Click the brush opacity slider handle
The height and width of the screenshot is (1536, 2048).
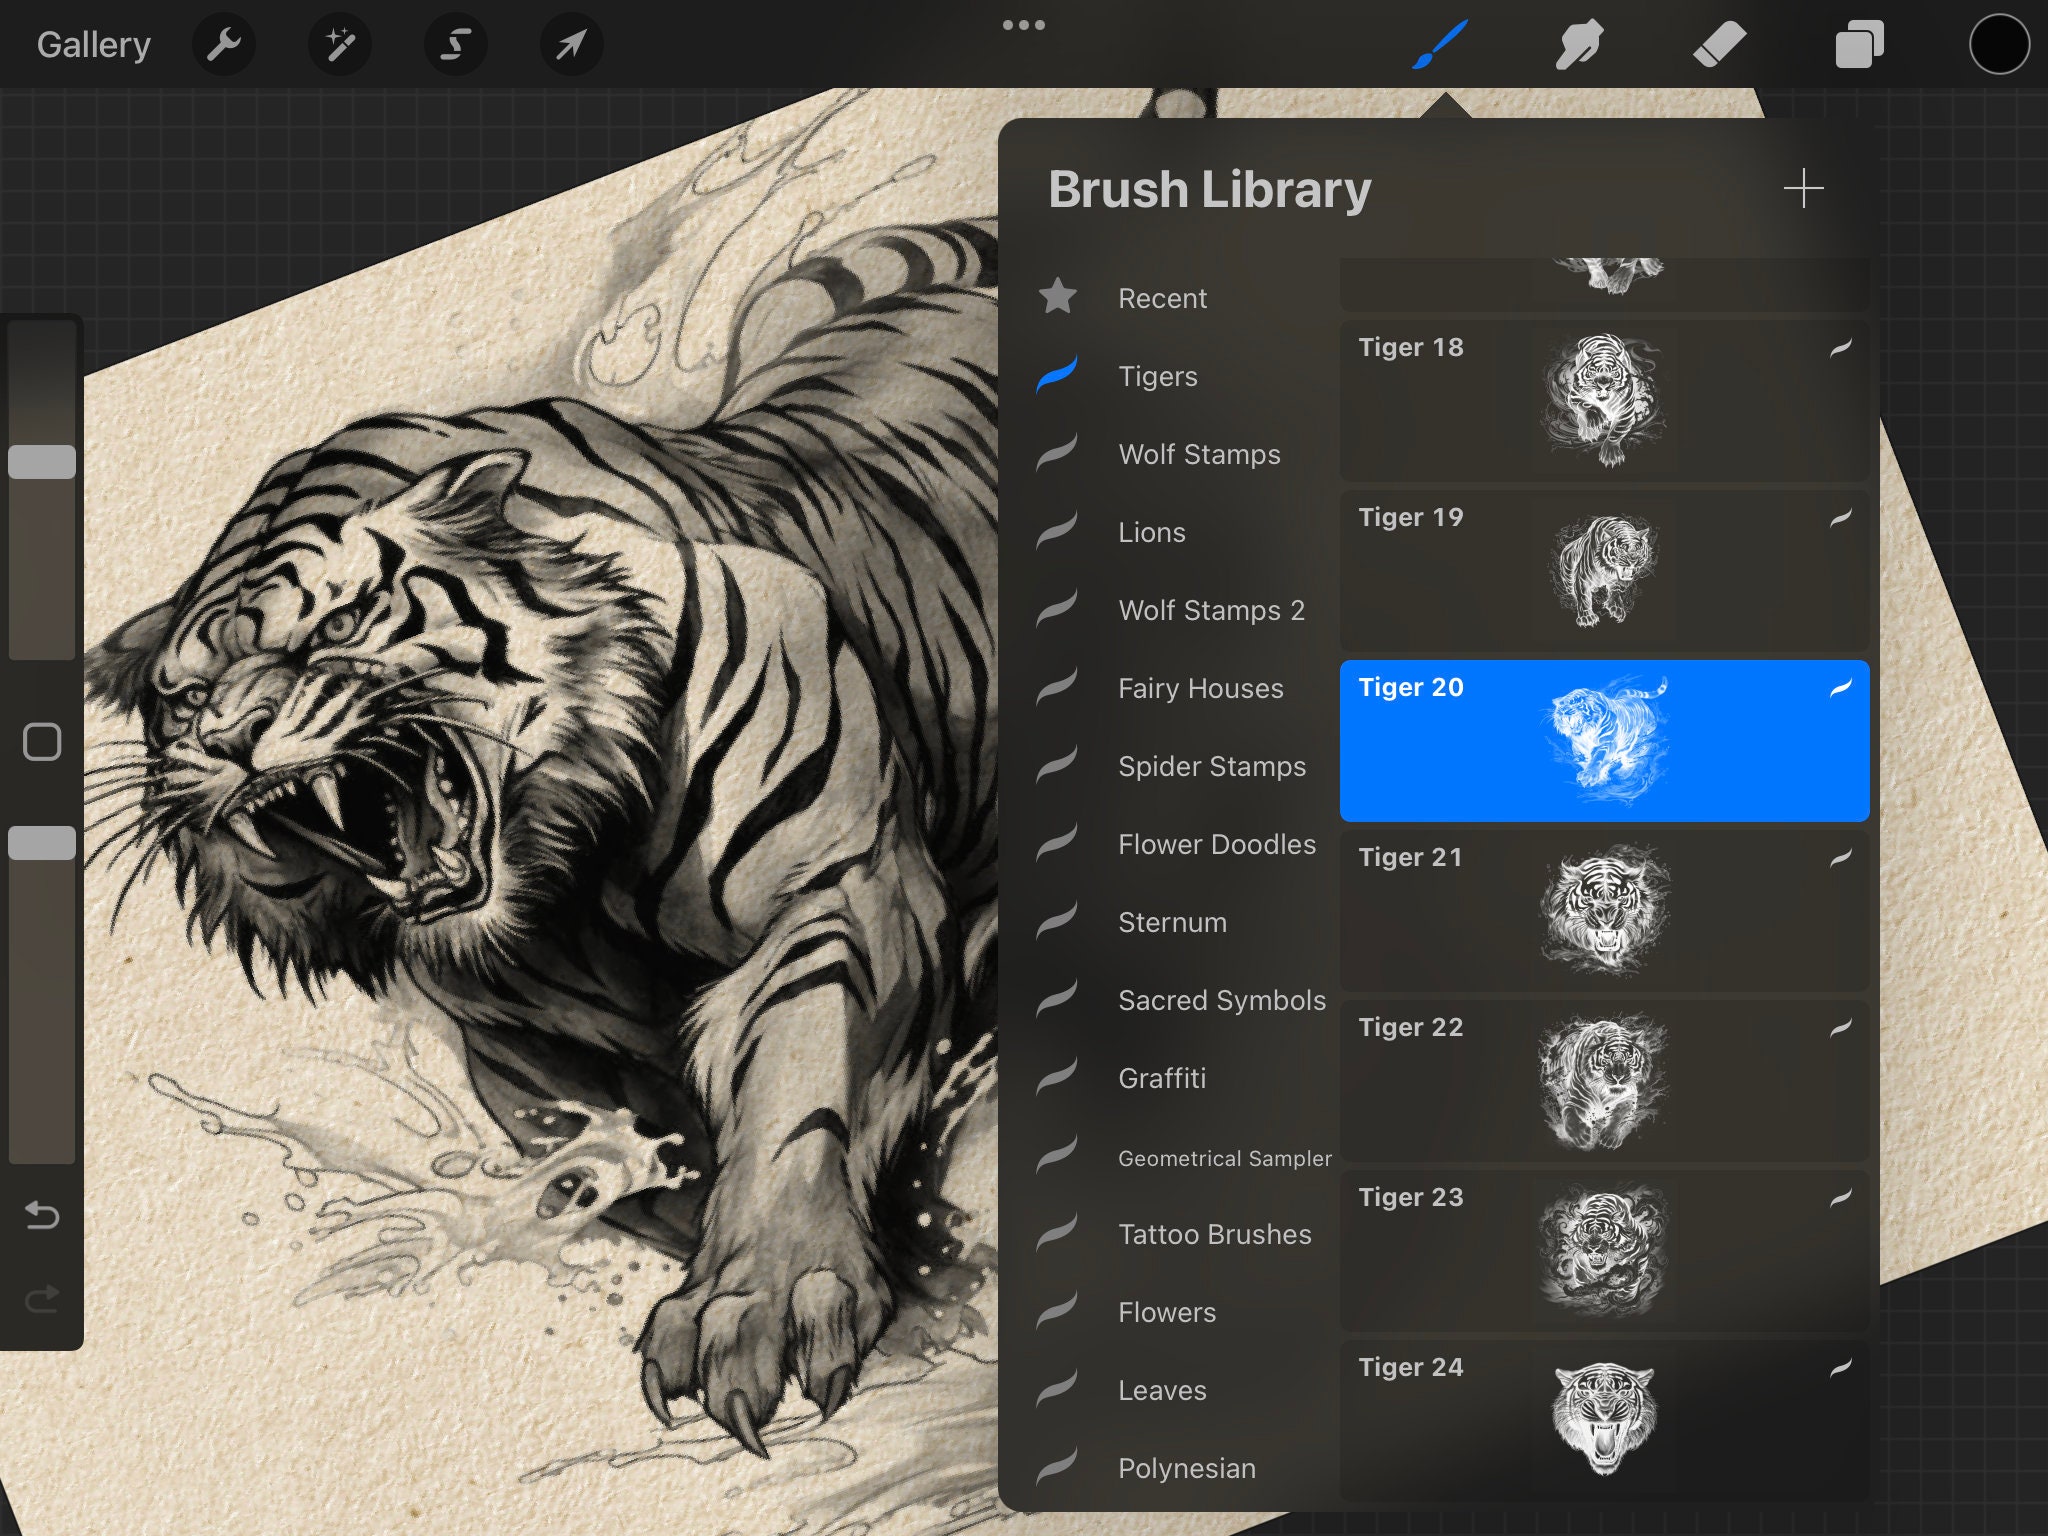click(42, 843)
